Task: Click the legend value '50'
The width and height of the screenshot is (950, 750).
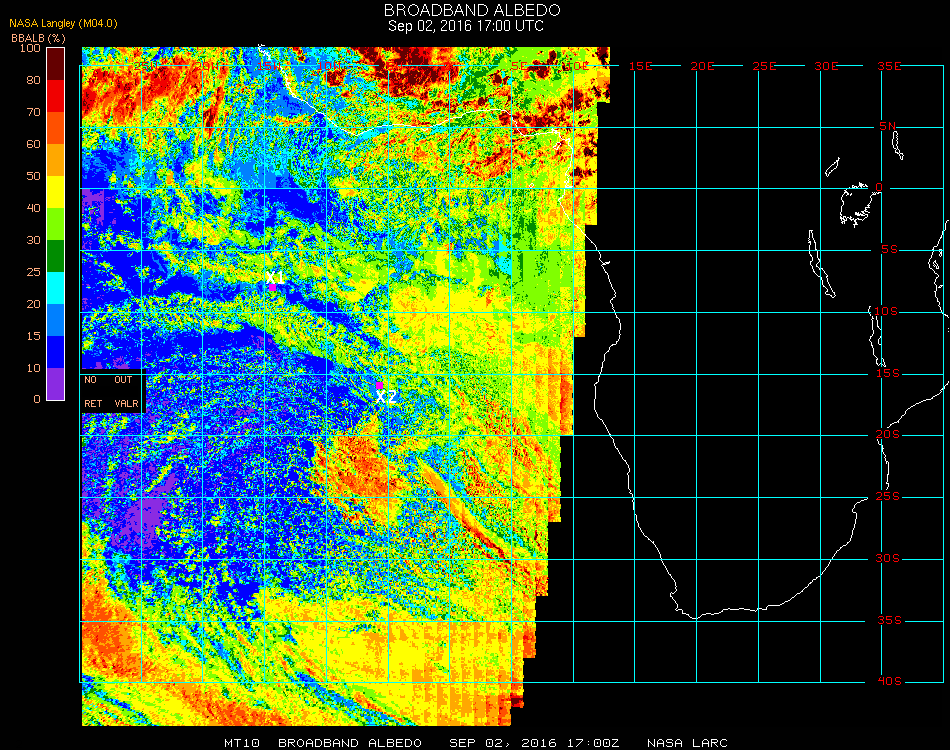Action: (33, 176)
